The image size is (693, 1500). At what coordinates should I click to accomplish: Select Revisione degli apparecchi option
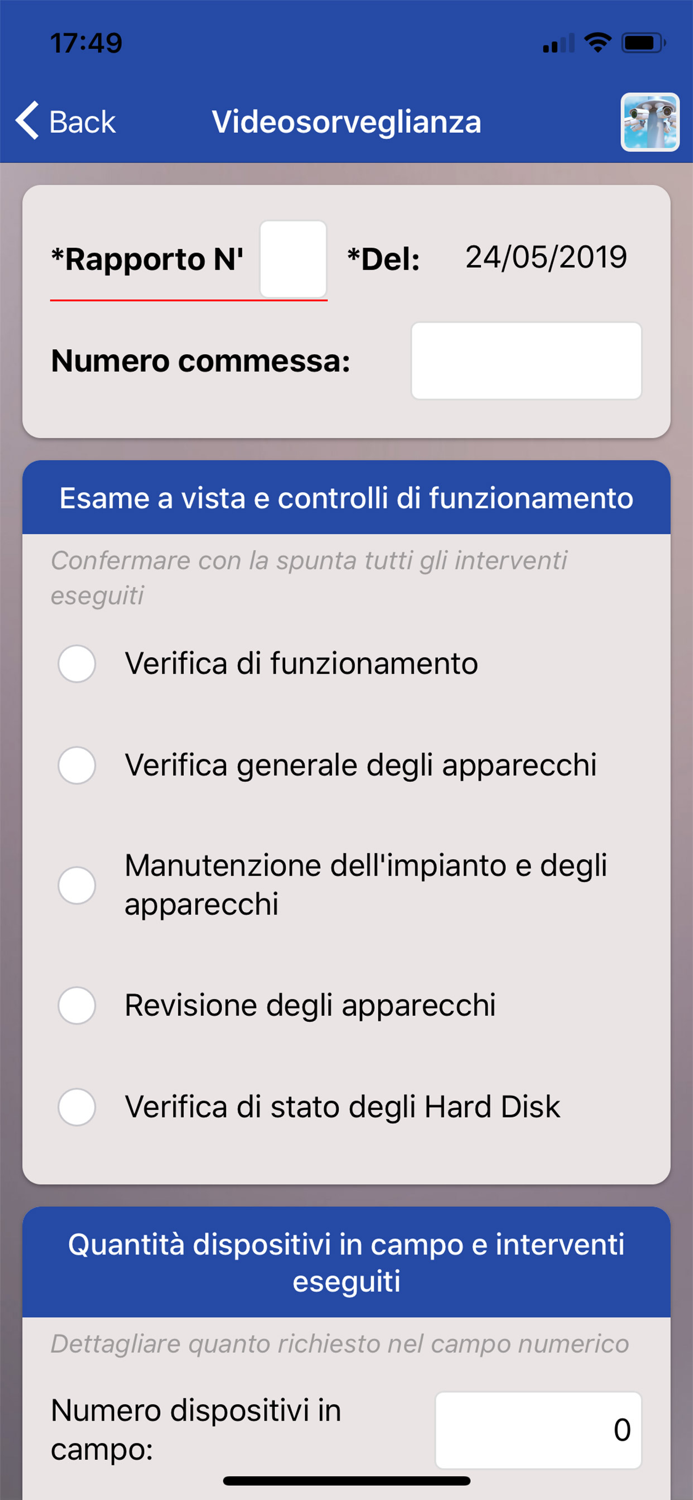tap(77, 1005)
